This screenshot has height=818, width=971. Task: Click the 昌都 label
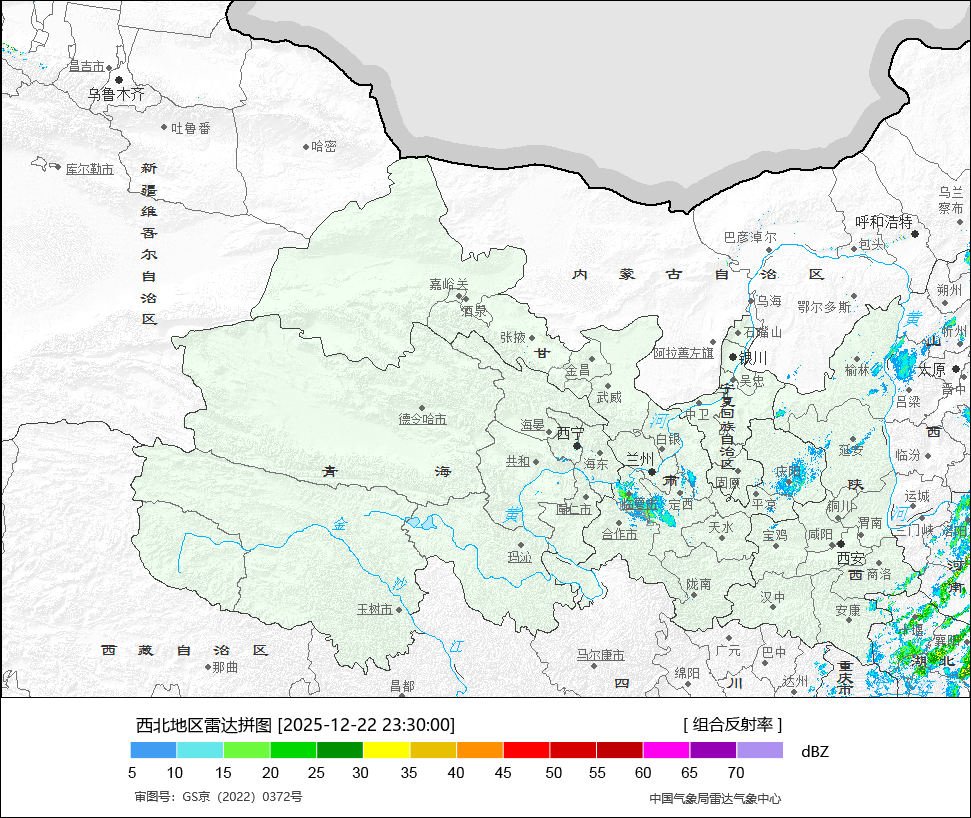[402, 685]
